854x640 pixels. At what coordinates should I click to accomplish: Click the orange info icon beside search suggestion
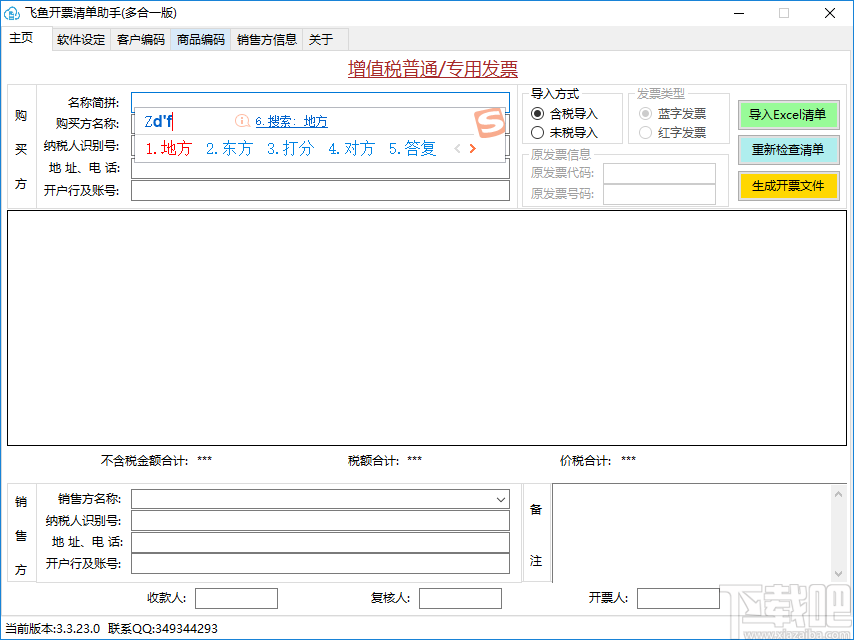pyautogui.click(x=242, y=121)
